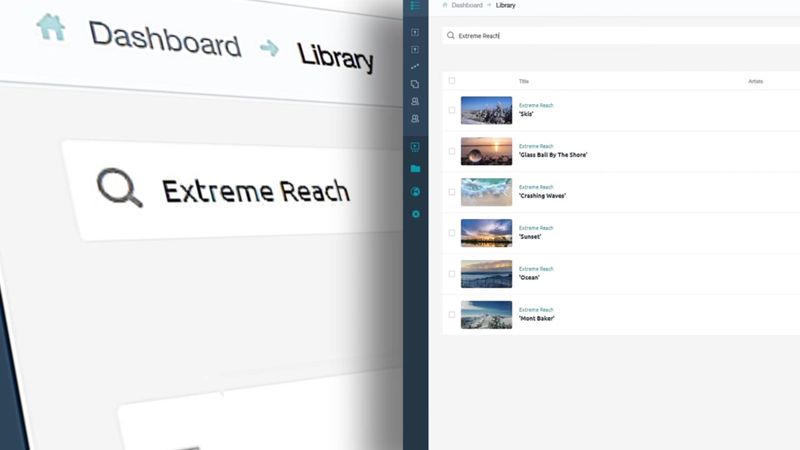Go to Dashboard via the small breadcrumb
The image size is (800, 450).
point(467,5)
